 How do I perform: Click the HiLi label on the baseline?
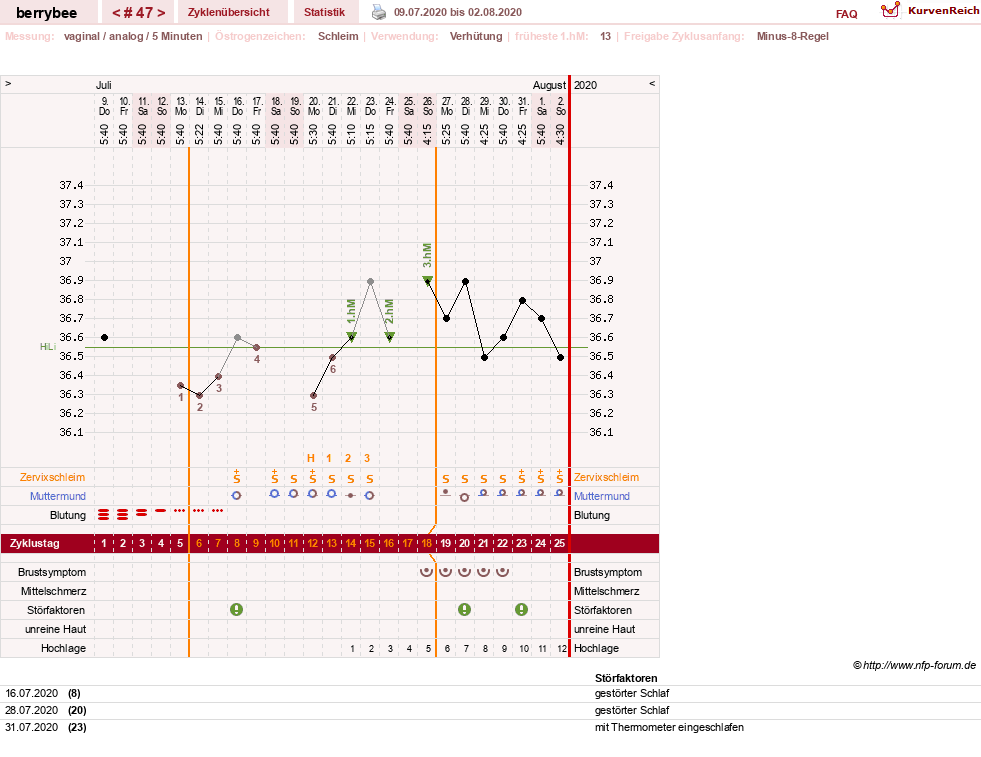pos(48,347)
